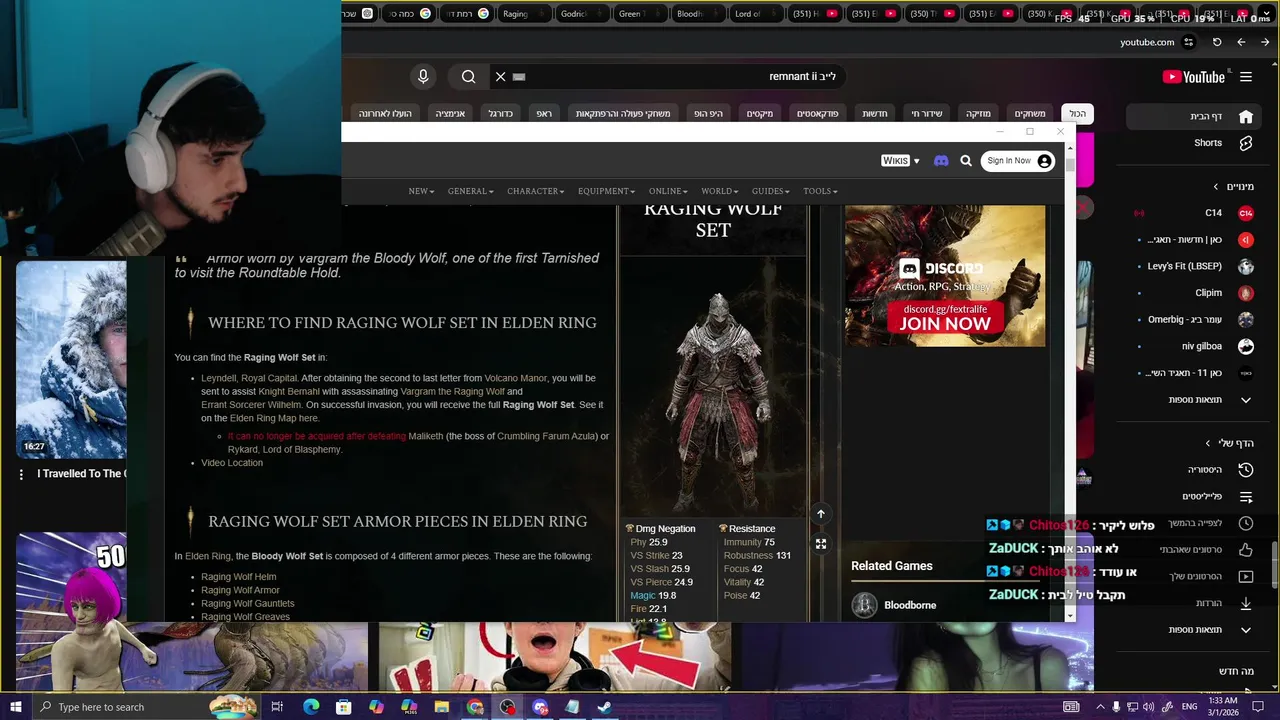This screenshot has height=720, width=1280.
Task: Expand the NEW wiki menu
Action: tap(421, 191)
